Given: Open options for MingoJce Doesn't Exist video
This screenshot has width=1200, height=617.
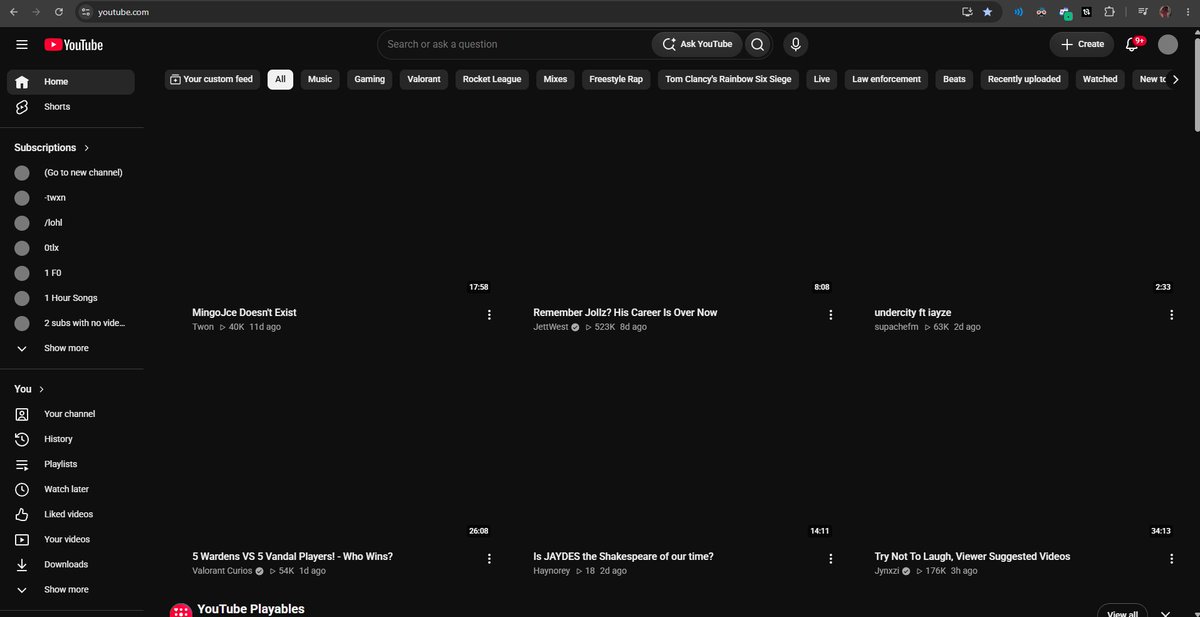Looking at the screenshot, I should (489, 315).
